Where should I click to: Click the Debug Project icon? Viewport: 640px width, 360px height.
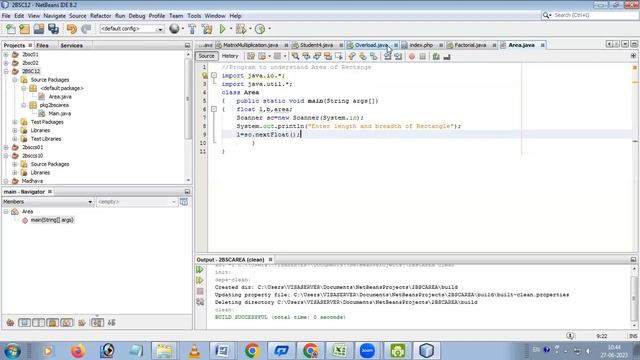click(x=240, y=29)
